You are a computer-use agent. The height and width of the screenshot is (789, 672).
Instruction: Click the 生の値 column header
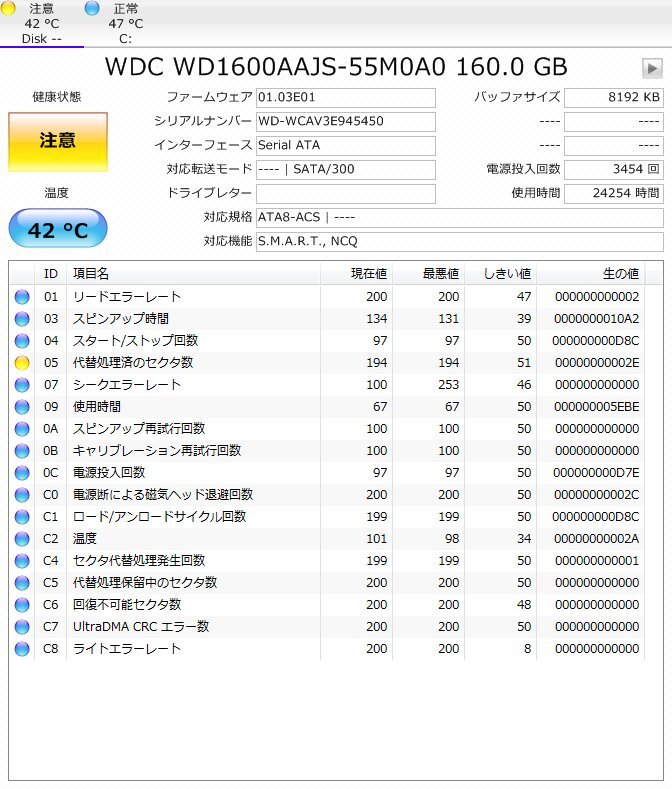[x=591, y=274]
